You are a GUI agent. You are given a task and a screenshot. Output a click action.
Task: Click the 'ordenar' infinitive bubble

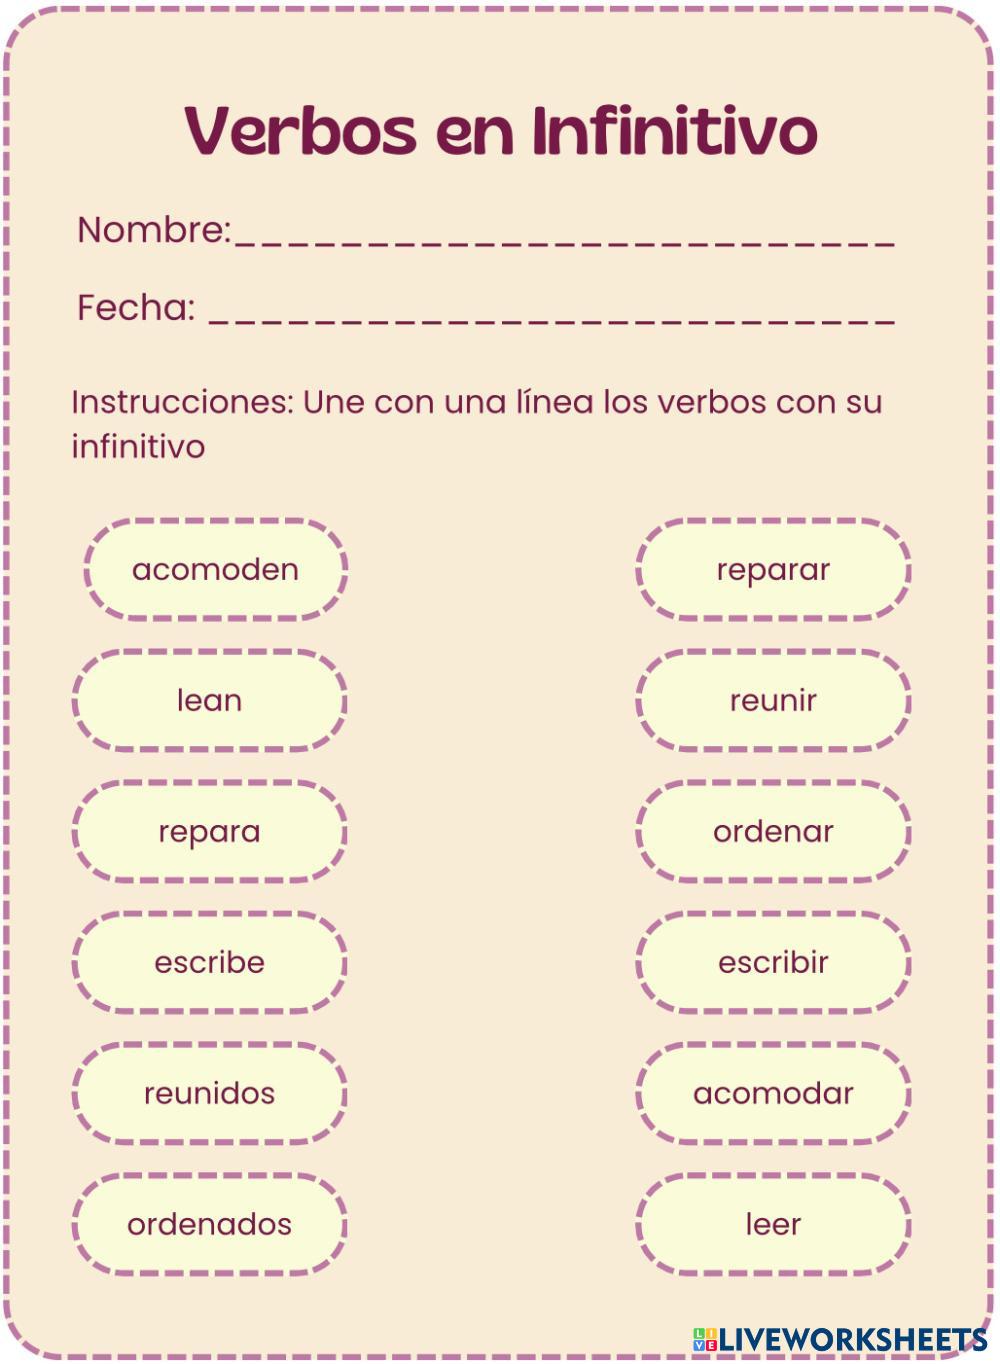coord(773,832)
